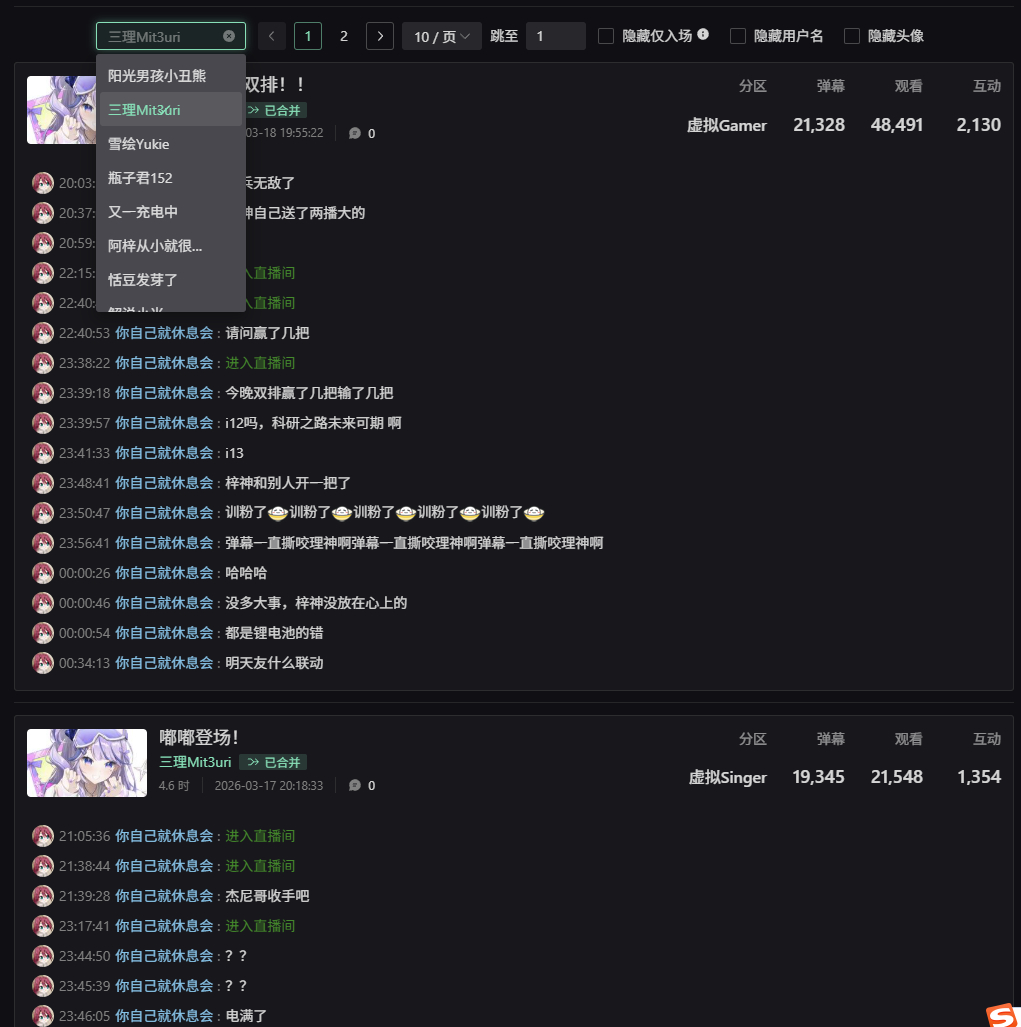Select 瓶子君152 menu option
The height and width of the screenshot is (1027, 1021).
[x=171, y=178]
